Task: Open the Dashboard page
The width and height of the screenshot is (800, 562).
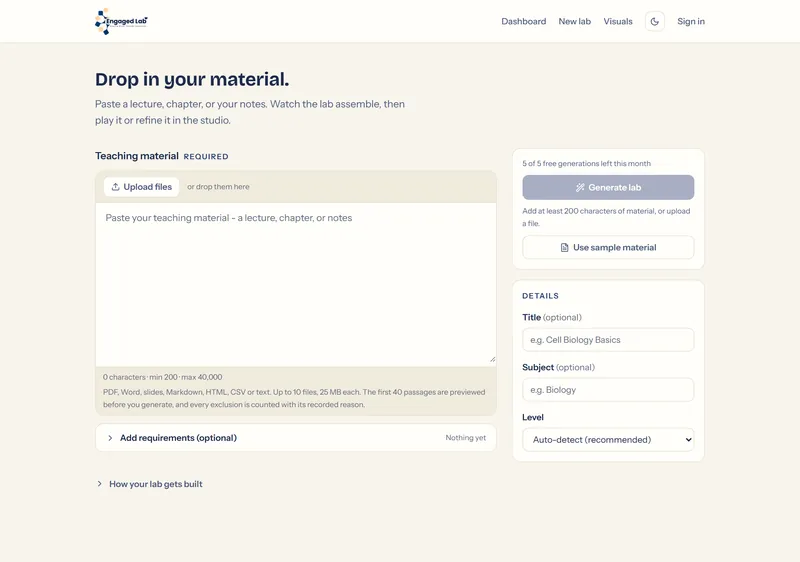Action: click(x=523, y=21)
